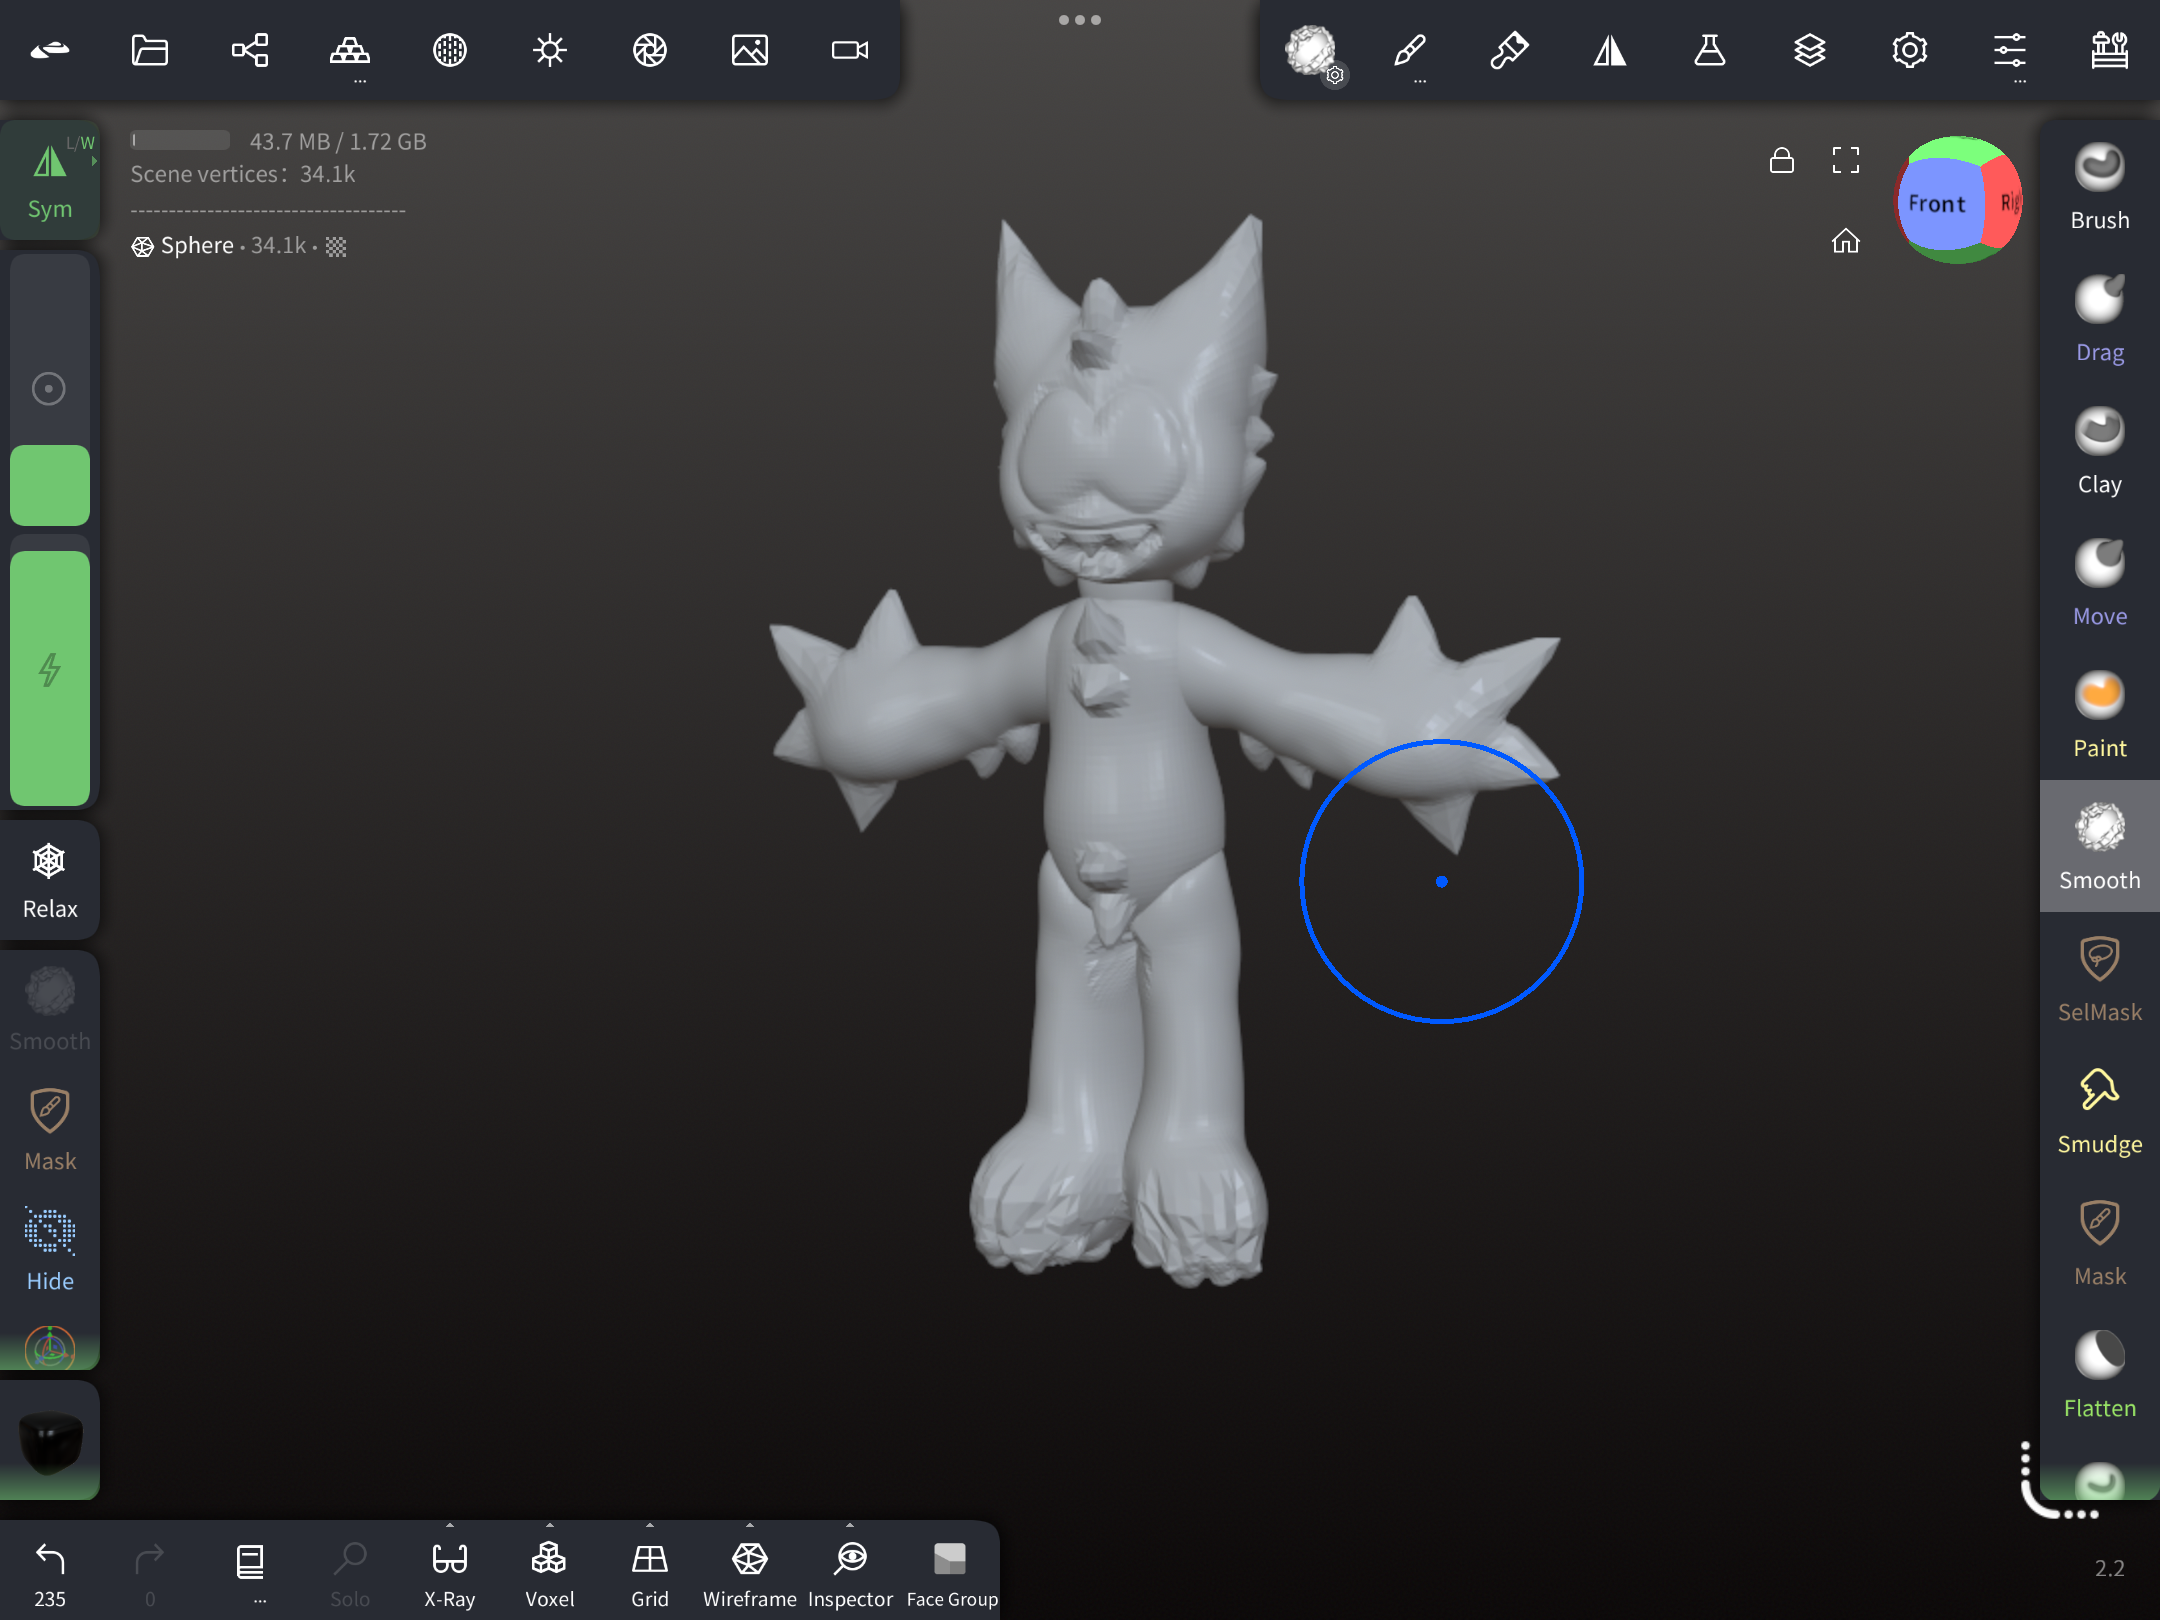Open the Lighting sun menu
The width and height of the screenshot is (2160, 1620).
(x=550, y=50)
